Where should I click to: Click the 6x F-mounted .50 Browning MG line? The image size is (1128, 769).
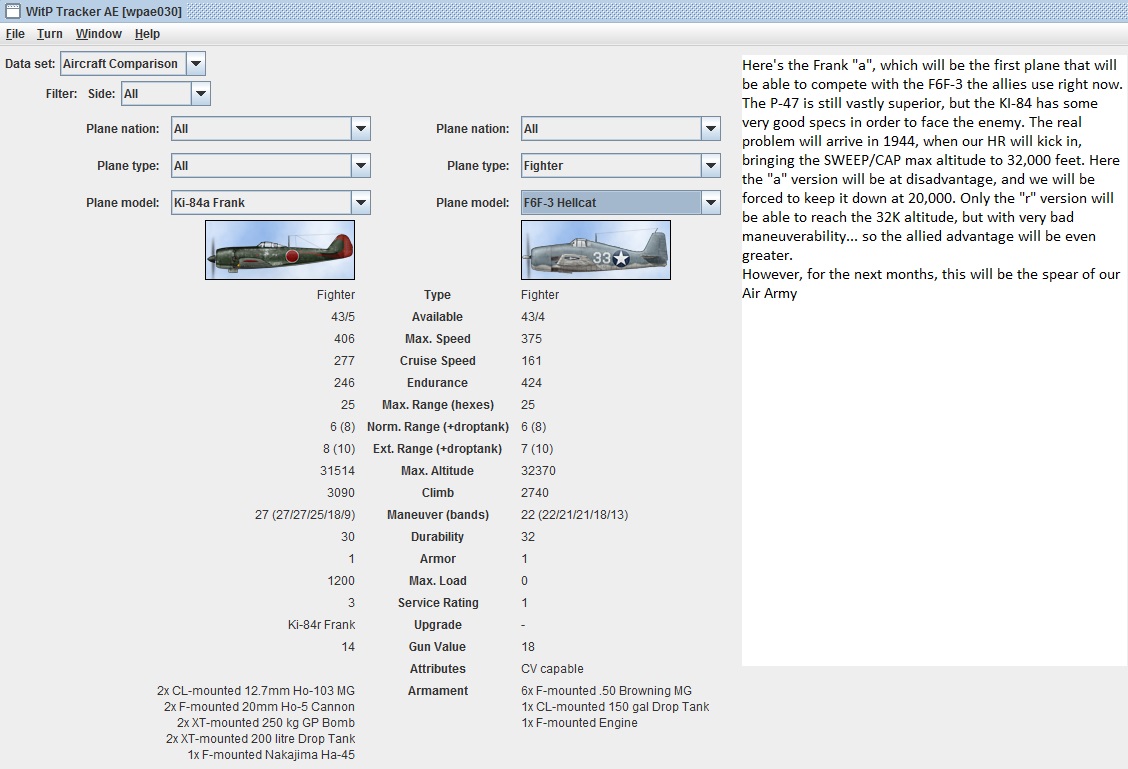(x=606, y=691)
